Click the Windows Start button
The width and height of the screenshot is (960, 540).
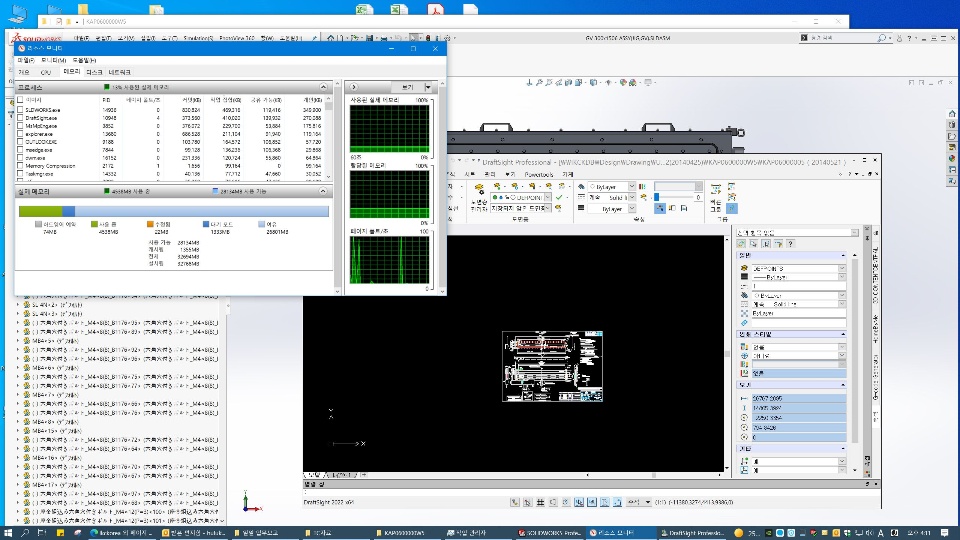pos(10,532)
